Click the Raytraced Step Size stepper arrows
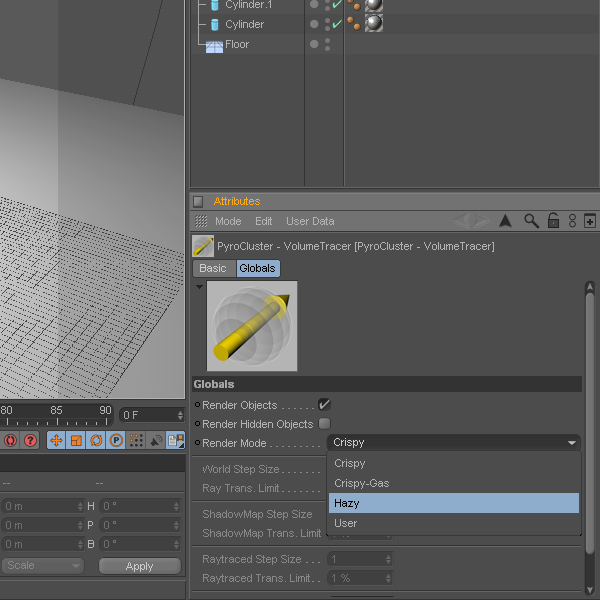The width and height of the screenshot is (600, 600). tap(388, 559)
